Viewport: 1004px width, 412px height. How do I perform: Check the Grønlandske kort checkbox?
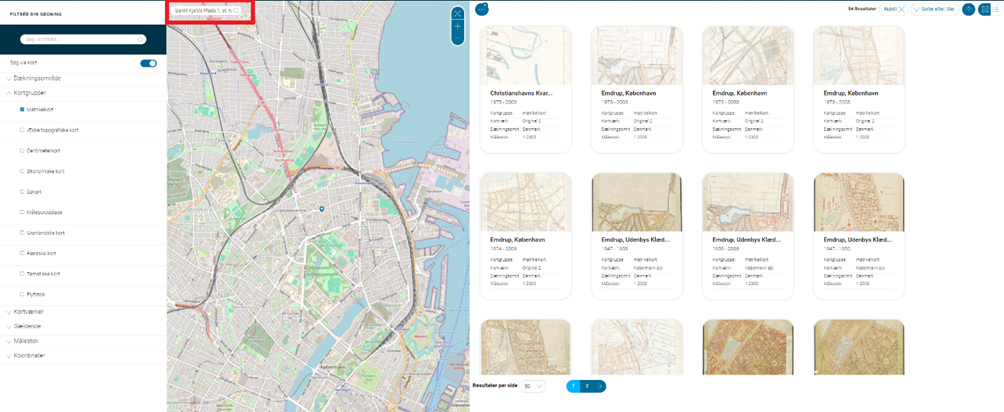coord(22,233)
